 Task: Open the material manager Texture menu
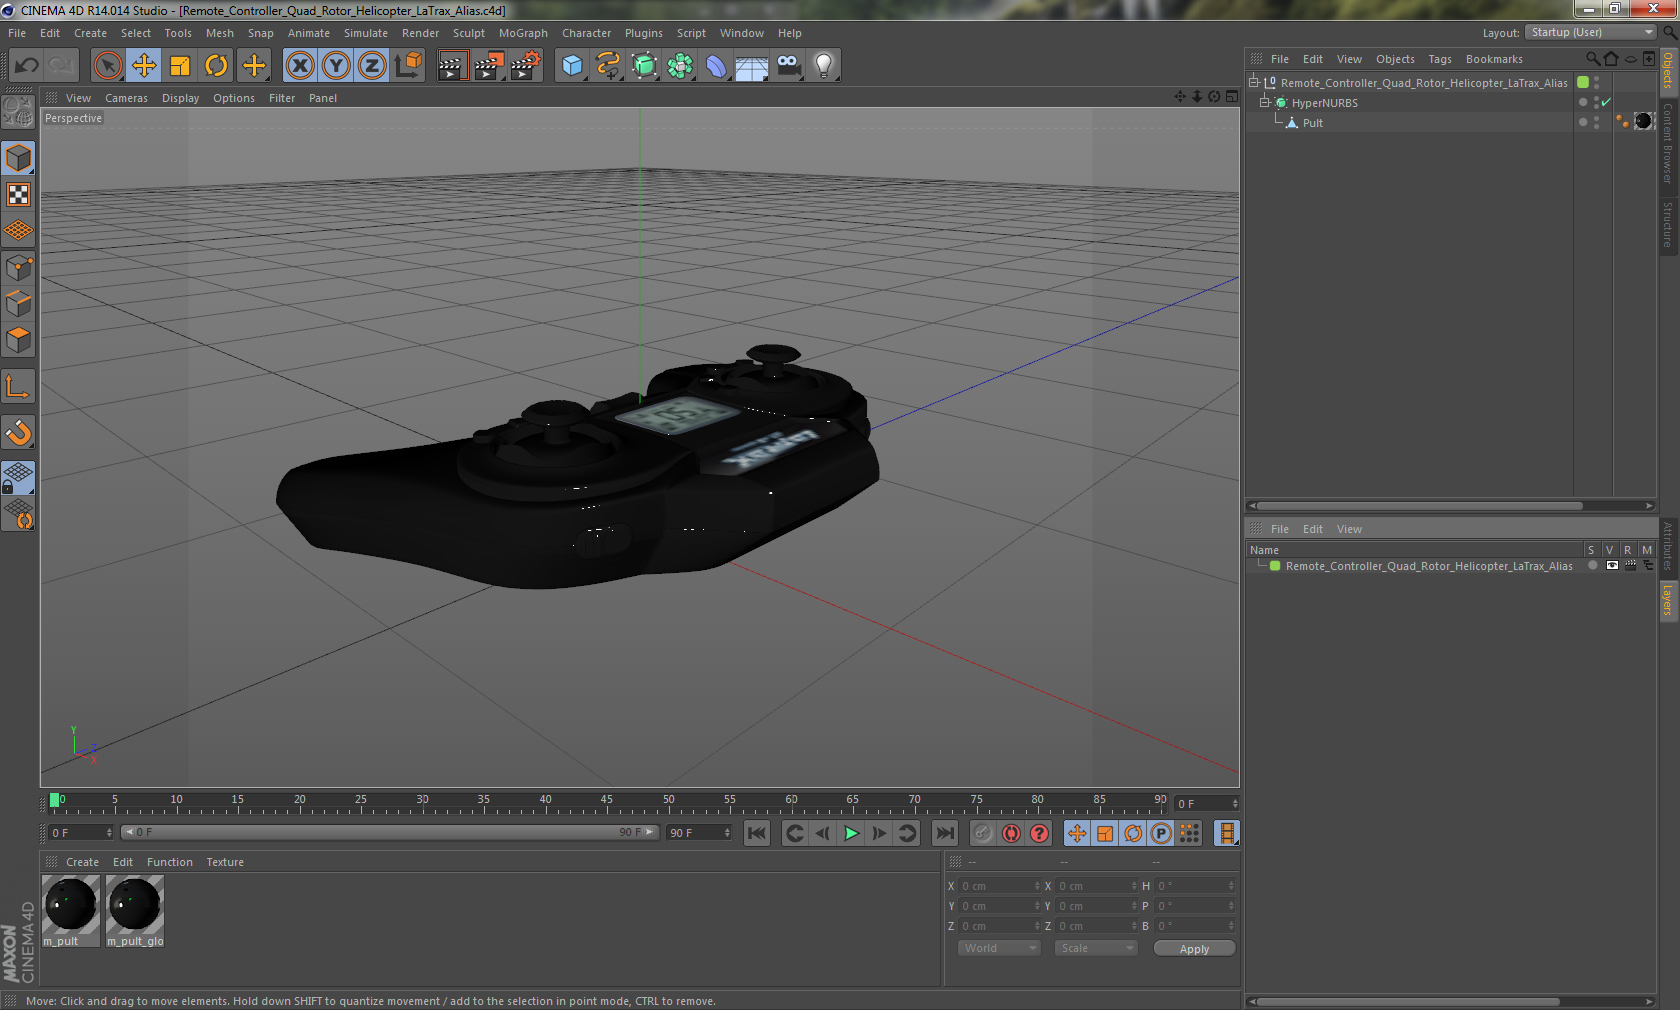click(225, 862)
